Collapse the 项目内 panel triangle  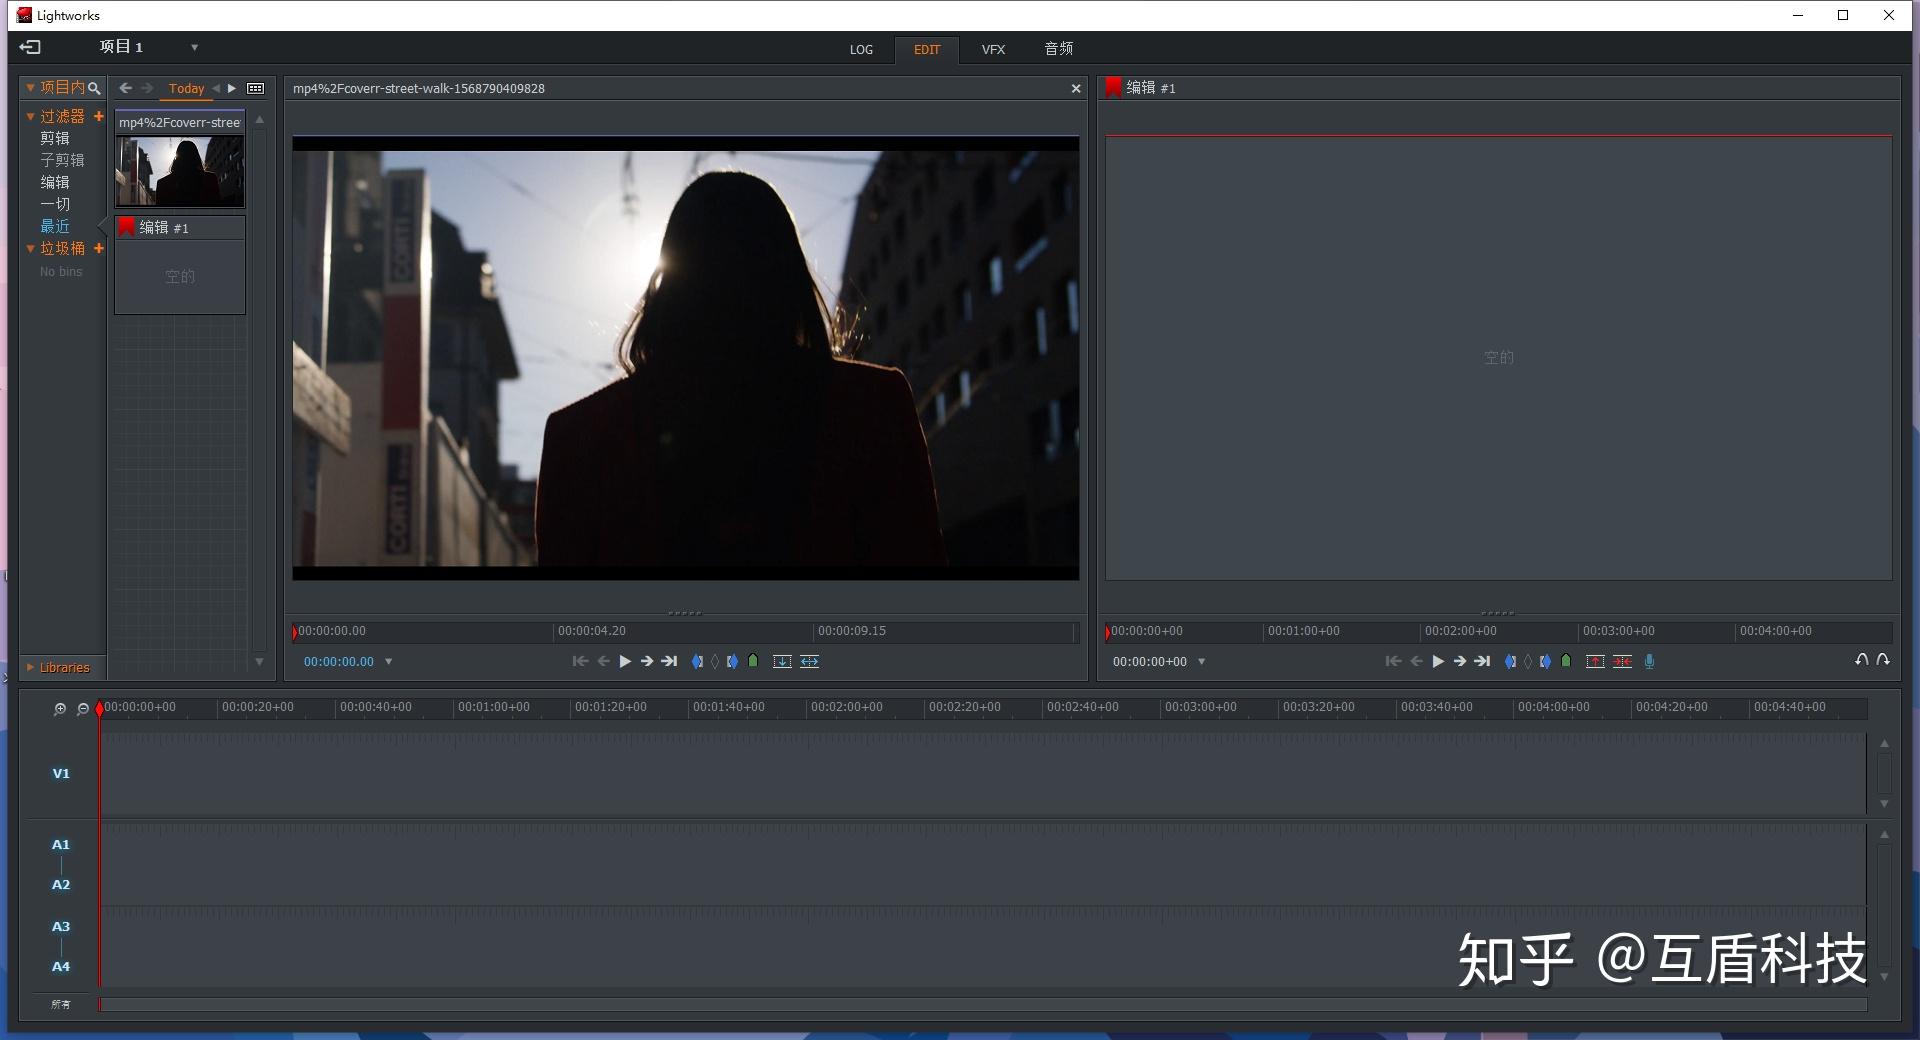31,88
